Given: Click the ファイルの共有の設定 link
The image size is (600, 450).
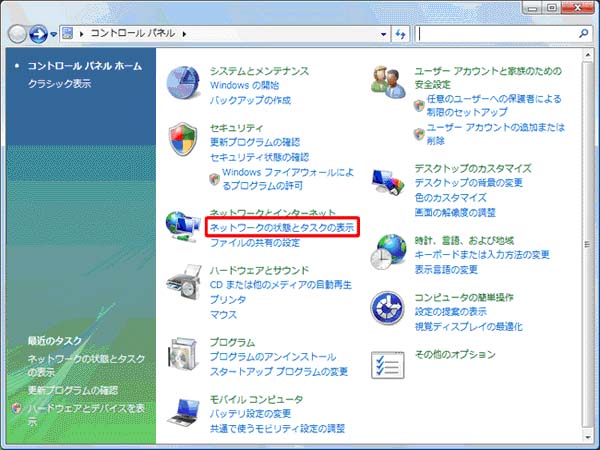Looking at the screenshot, I should point(255,243).
